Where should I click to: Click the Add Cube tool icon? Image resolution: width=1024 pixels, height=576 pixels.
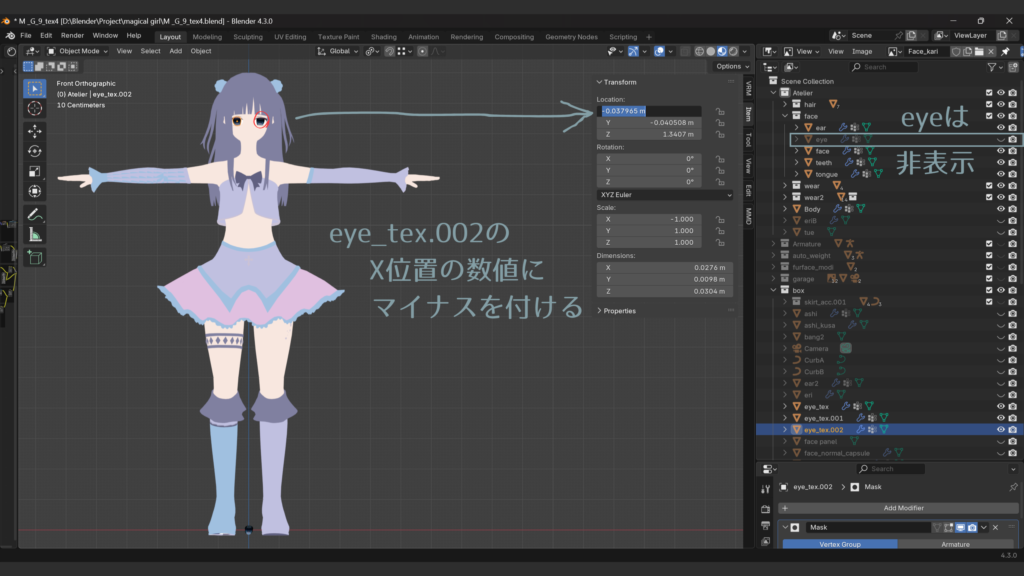click(x=35, y=257)
